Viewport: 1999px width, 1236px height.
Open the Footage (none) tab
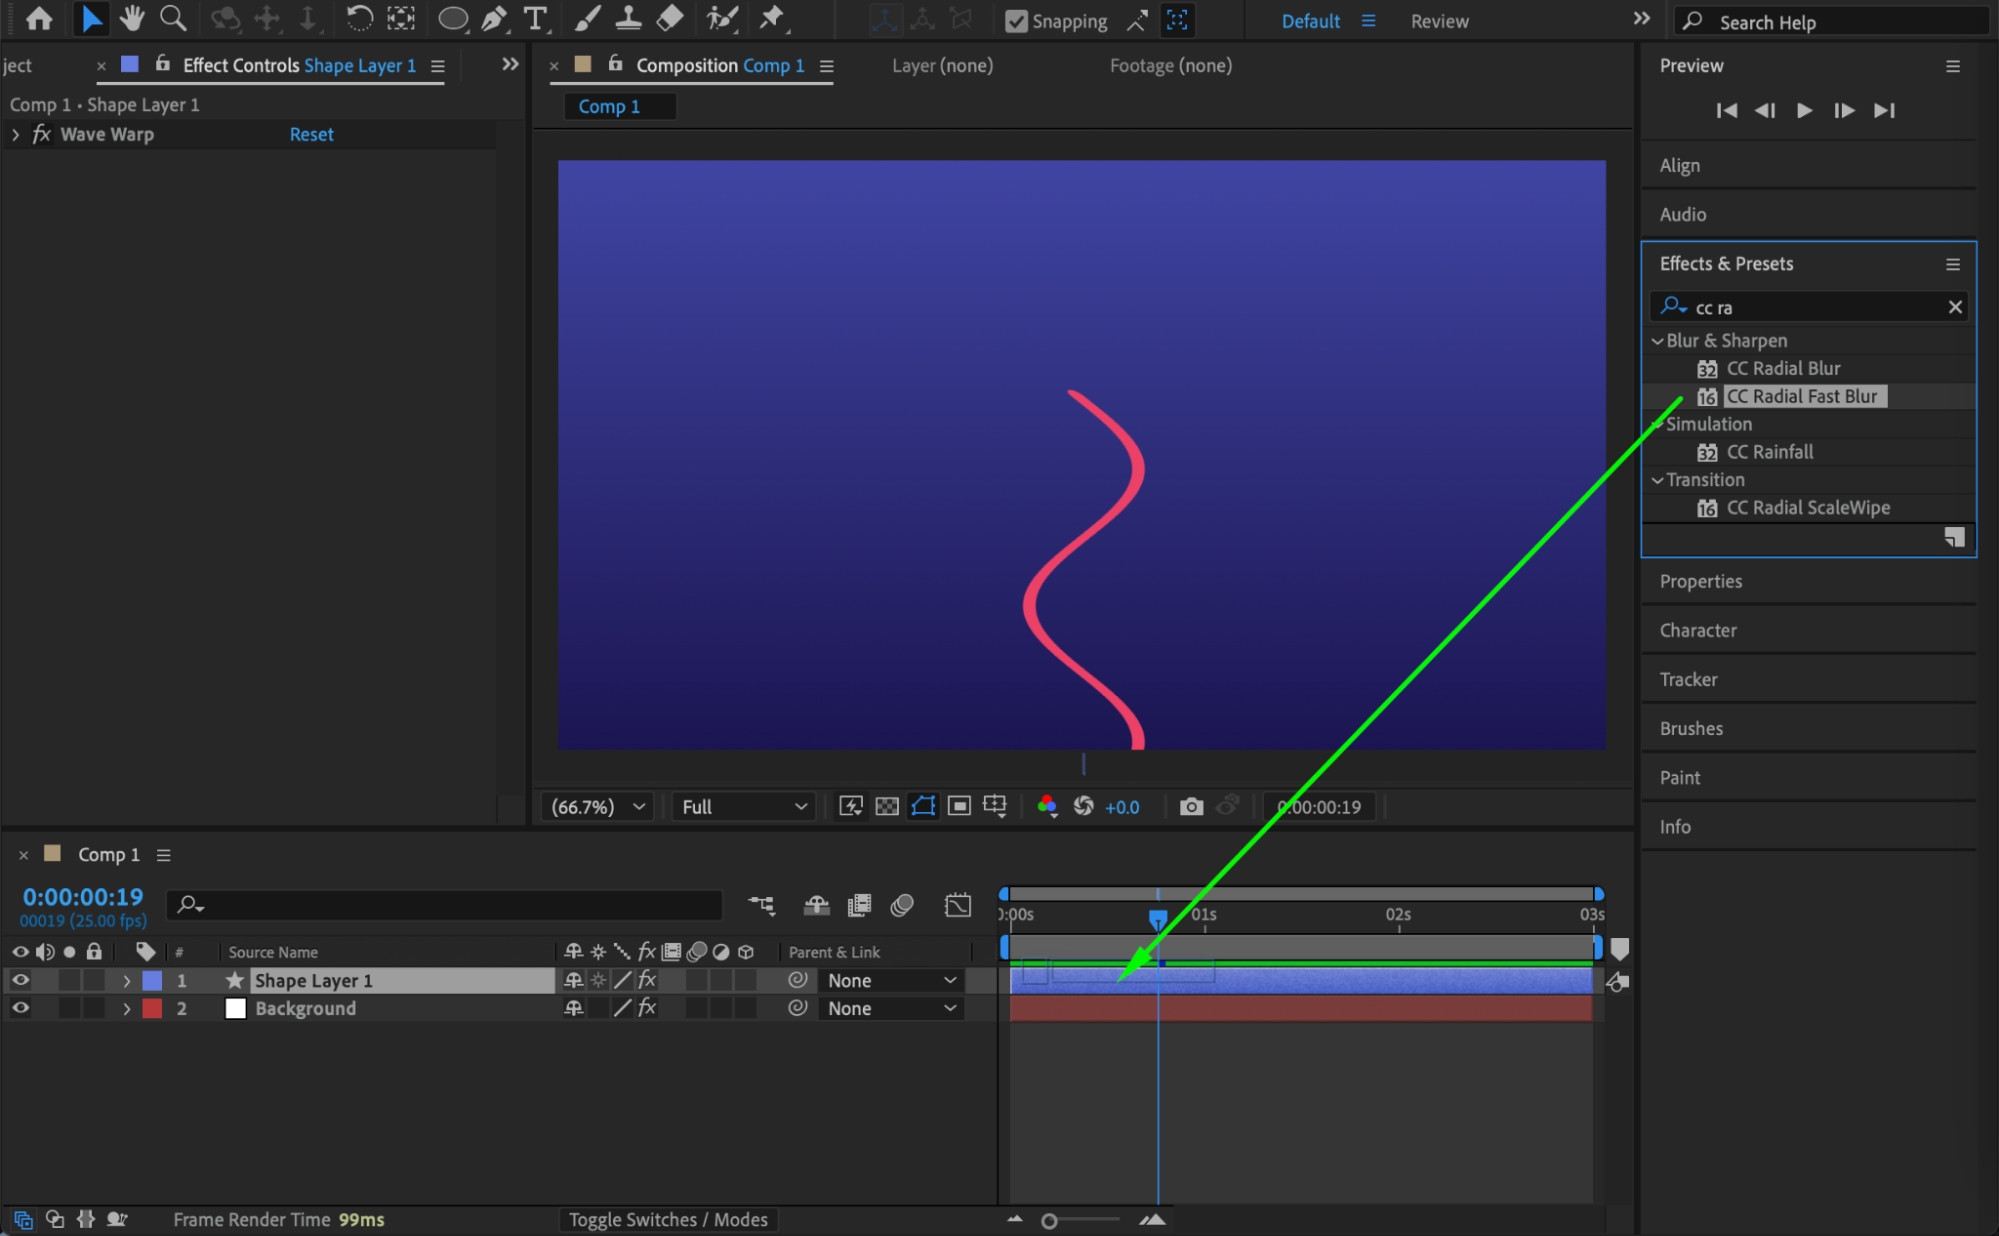click(1170, 65)
